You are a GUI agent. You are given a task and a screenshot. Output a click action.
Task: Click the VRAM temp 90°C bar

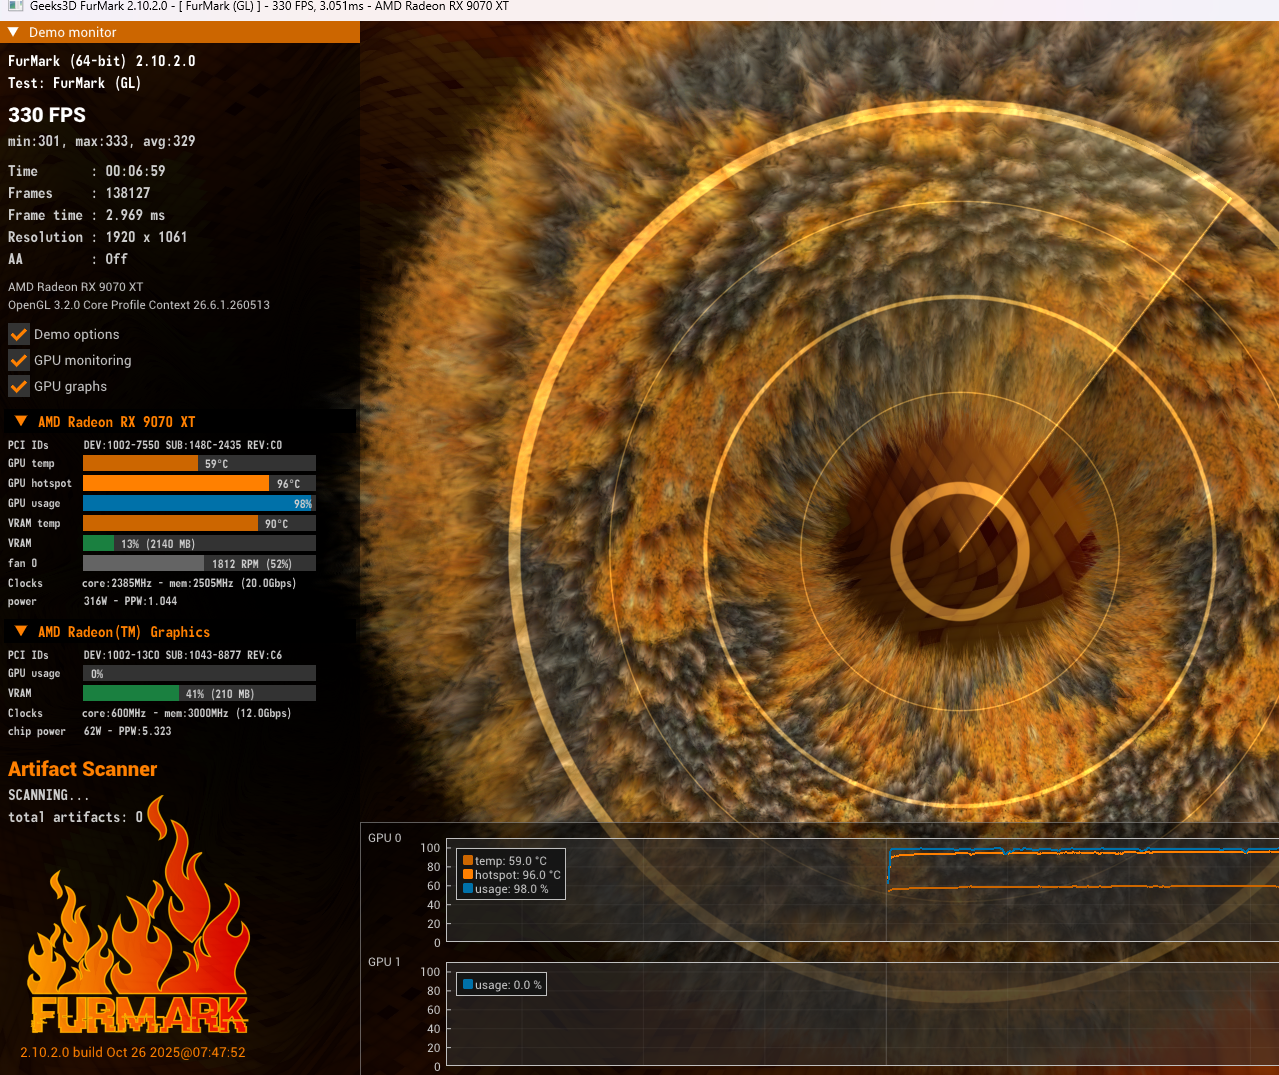(199, 523)
